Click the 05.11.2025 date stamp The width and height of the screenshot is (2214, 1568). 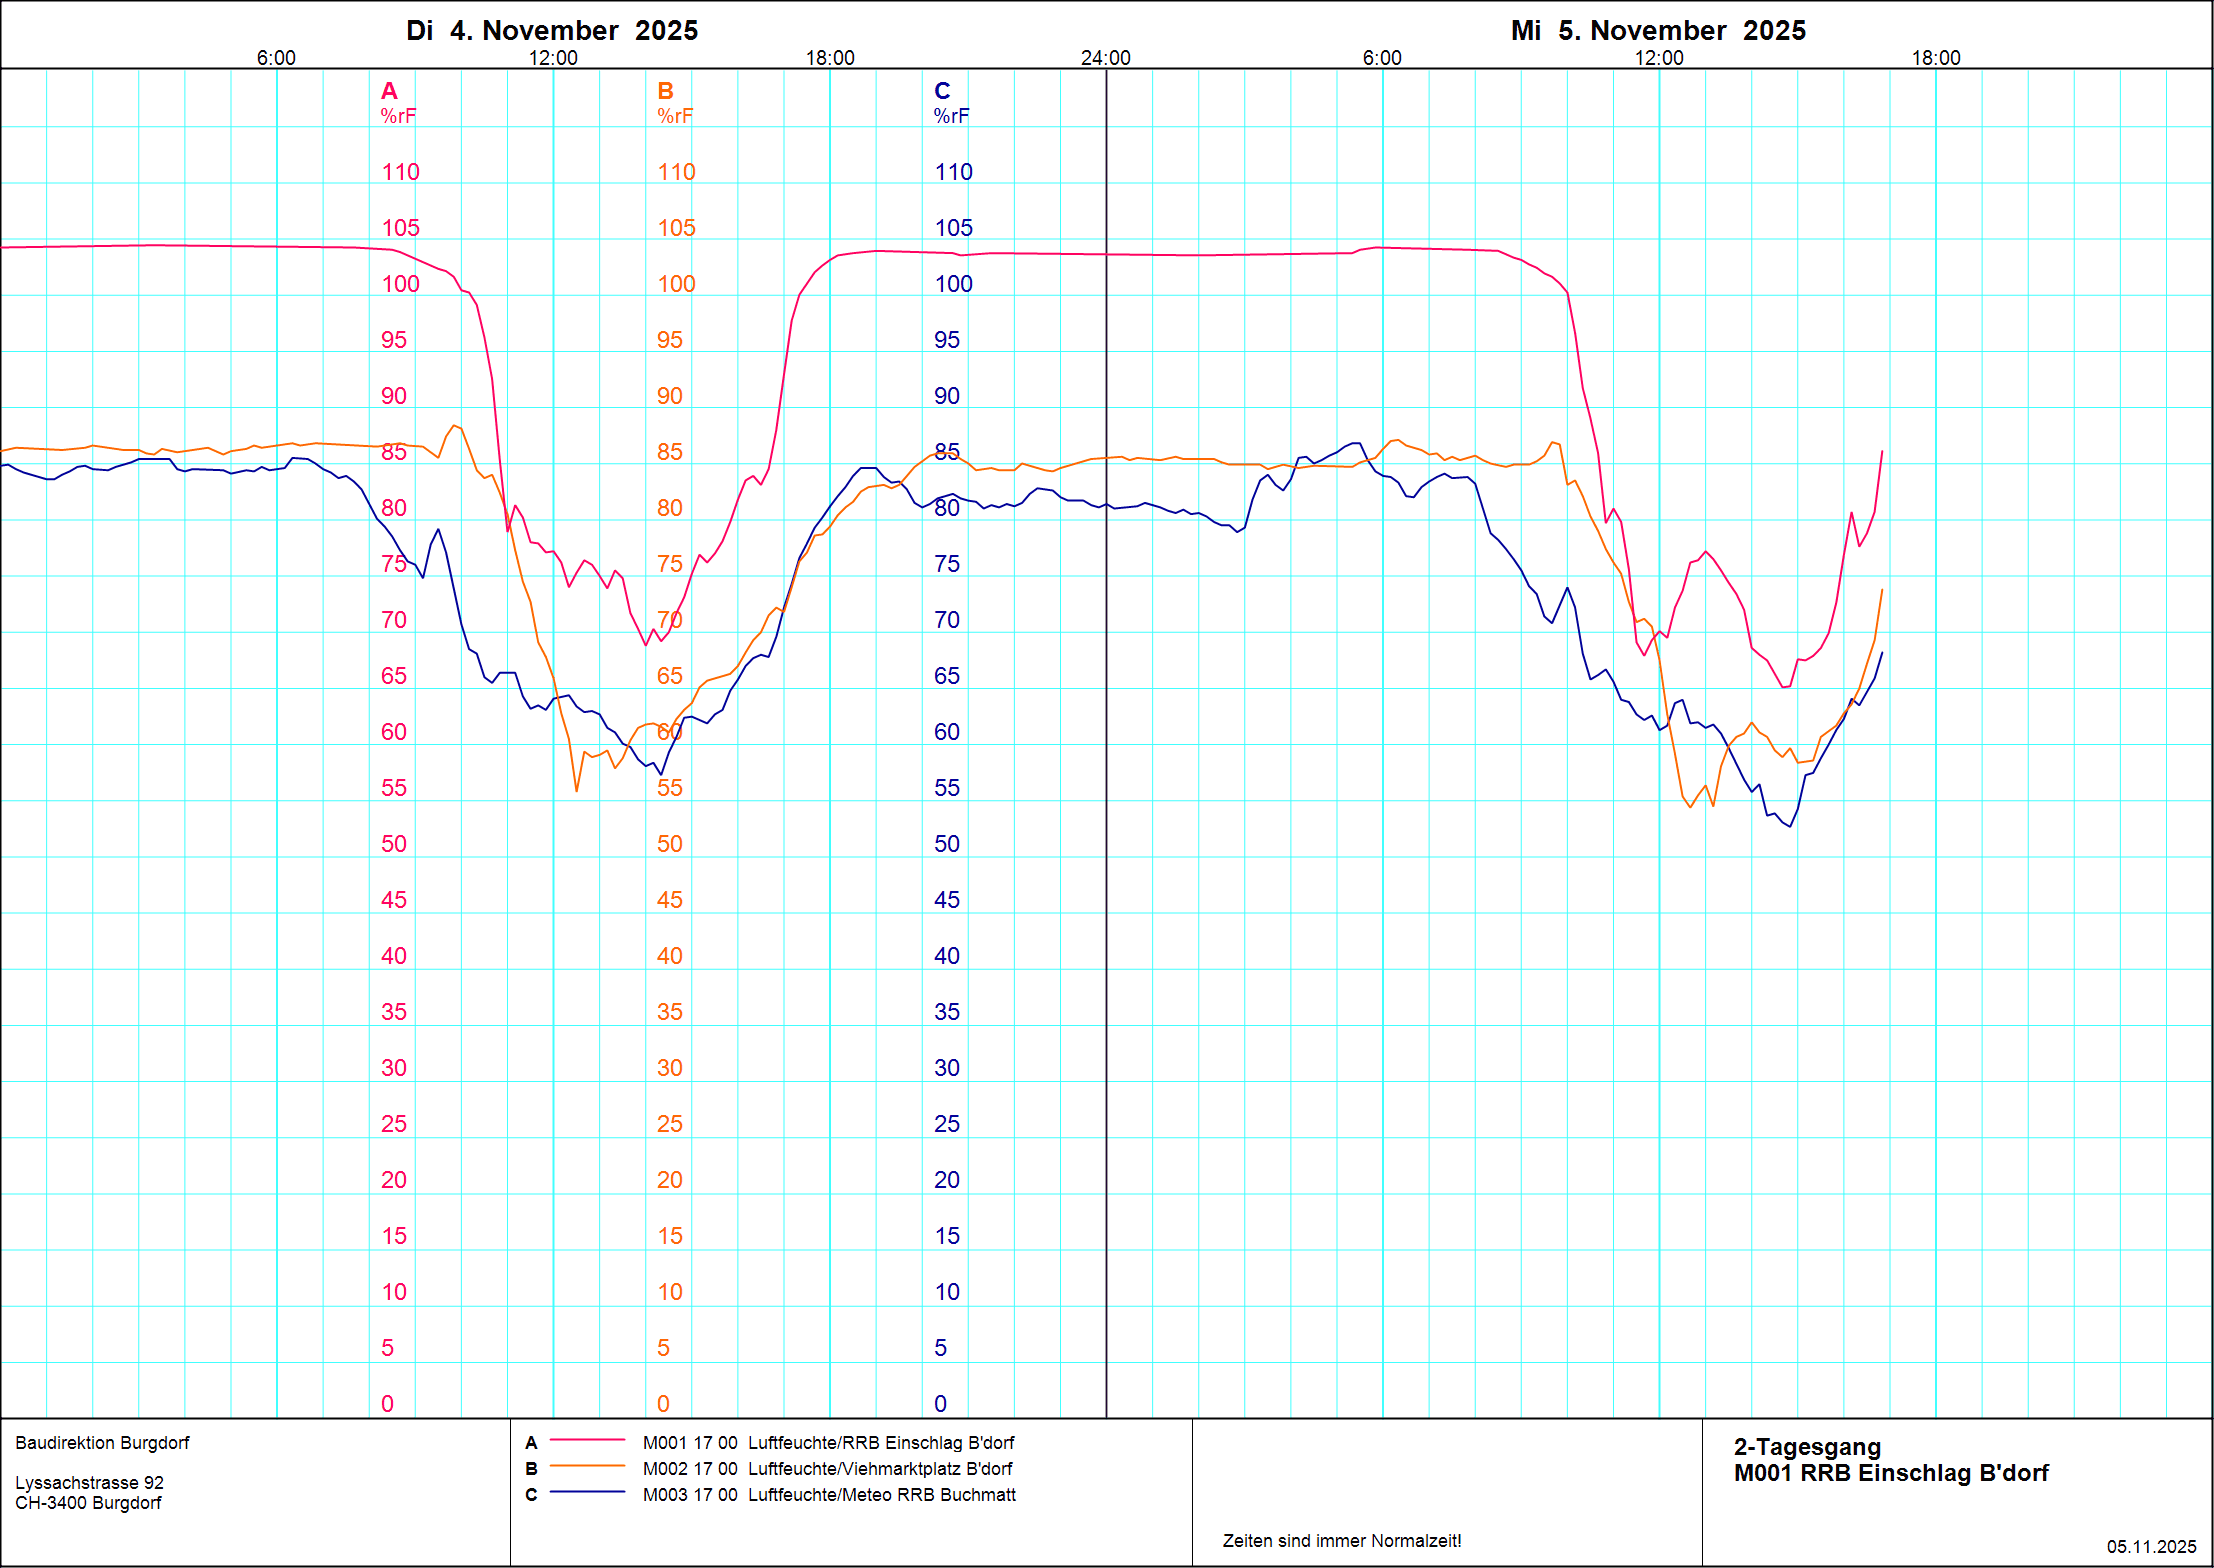pyautogui.click(x=2151, y=1547)
